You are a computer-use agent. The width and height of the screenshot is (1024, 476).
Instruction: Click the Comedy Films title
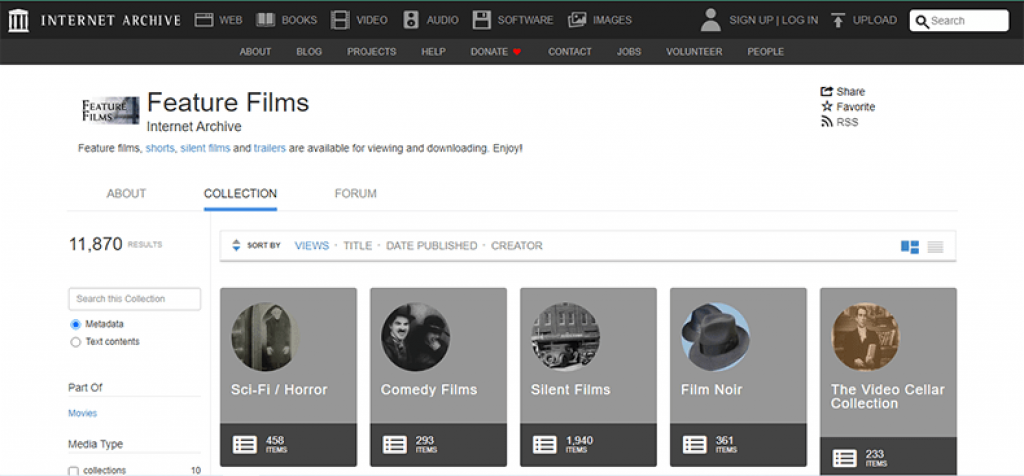[429, 390]
